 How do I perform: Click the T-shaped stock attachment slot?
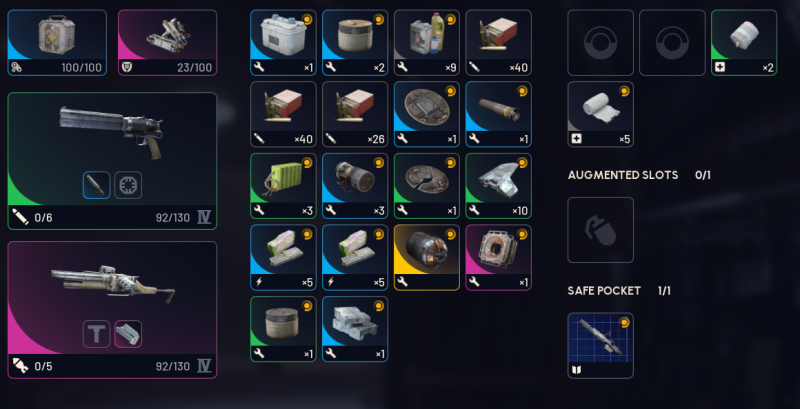coord(96,334)
